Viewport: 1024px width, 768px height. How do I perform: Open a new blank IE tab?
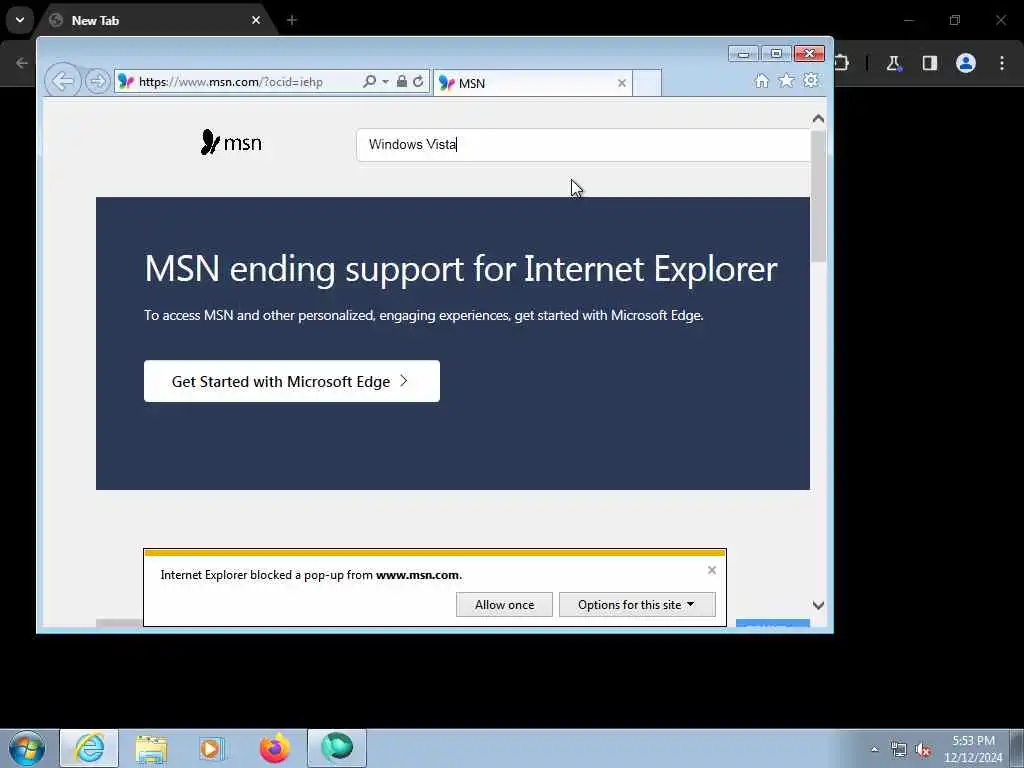coord(647,83)
